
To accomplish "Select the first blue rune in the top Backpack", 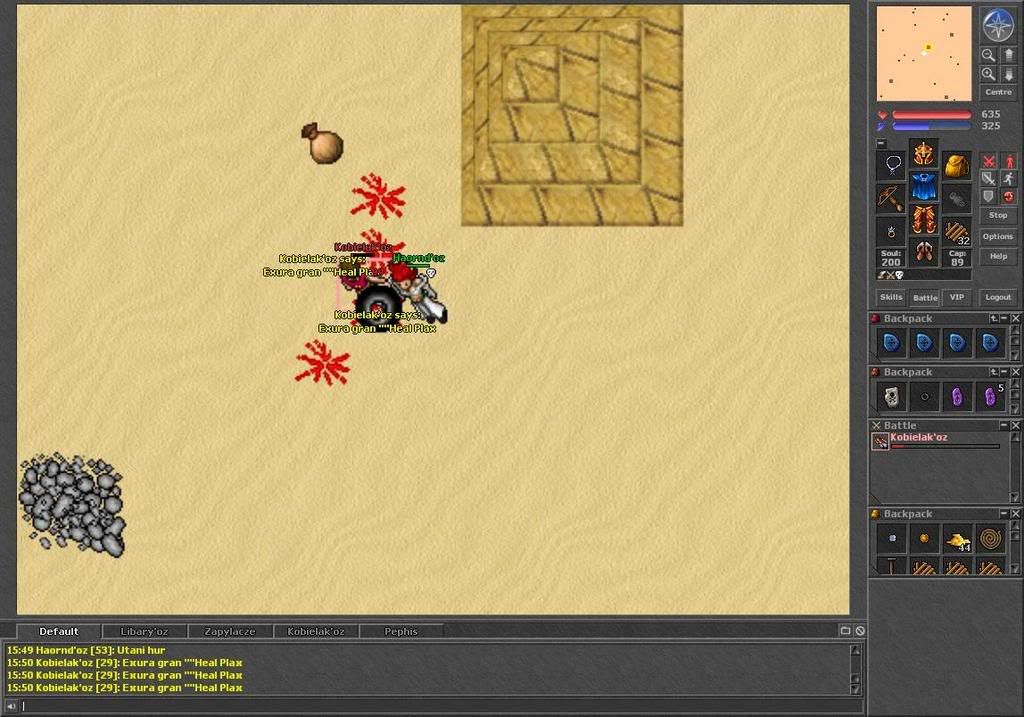I will pyautogui.click(x=891, y=342).
